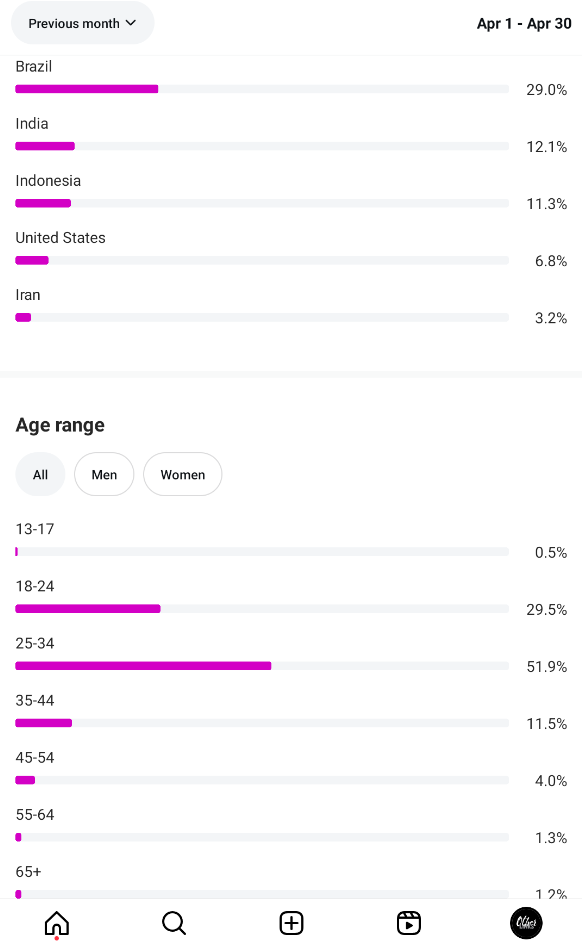Viewport: 582px width, 945px height.
Task: Open the Home feed icon
Action: pos(57,923)
